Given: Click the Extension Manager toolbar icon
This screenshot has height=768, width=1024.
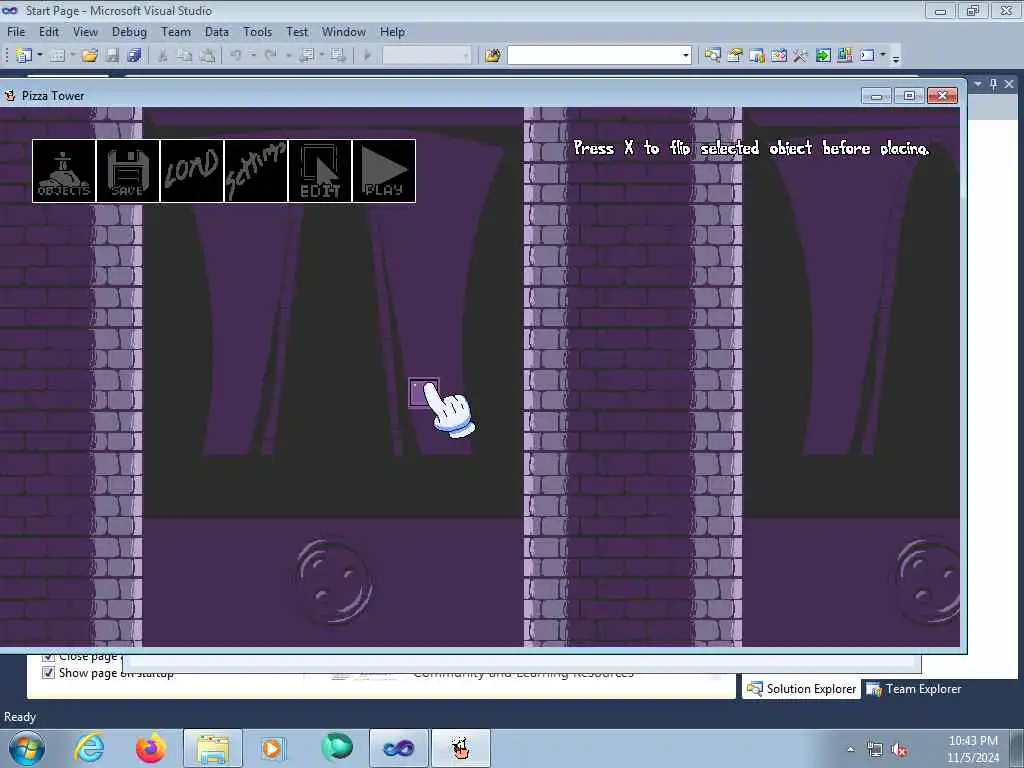Looking at the screenshot, I should pos(844,56).
